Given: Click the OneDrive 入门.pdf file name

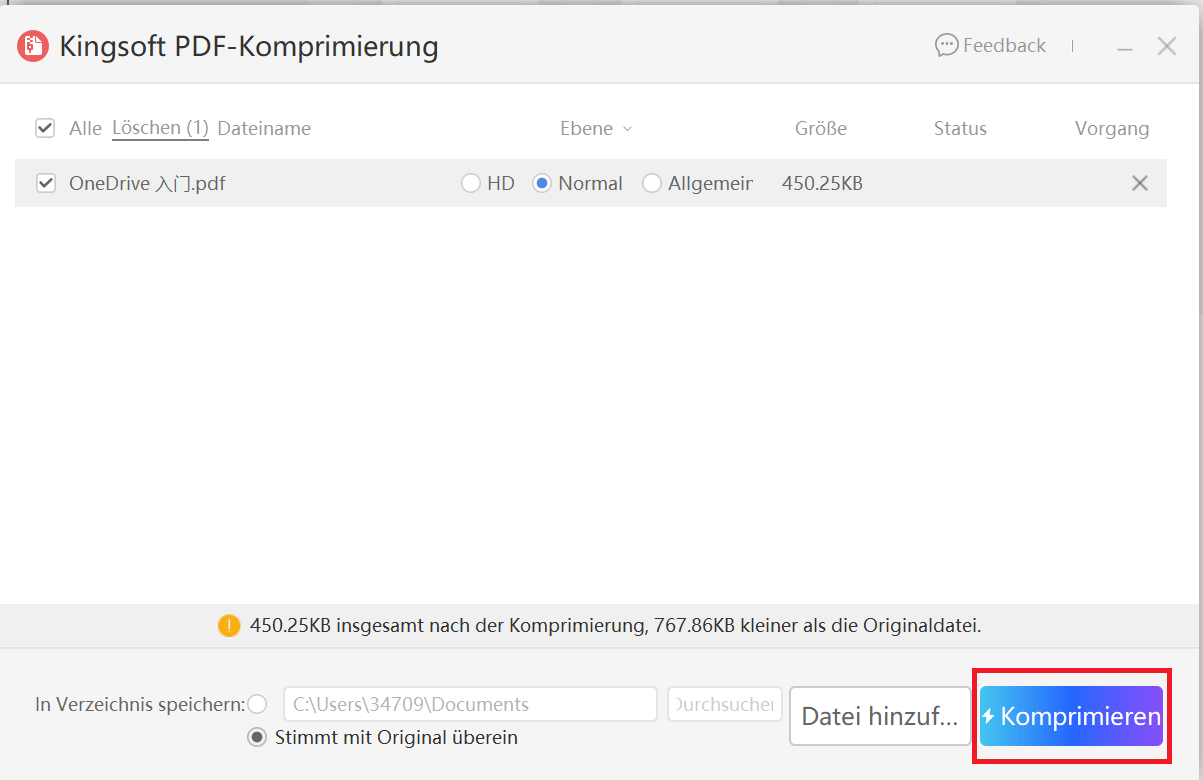Looking at the screenshot, I should pyautogui.click(x=147, y=183).
